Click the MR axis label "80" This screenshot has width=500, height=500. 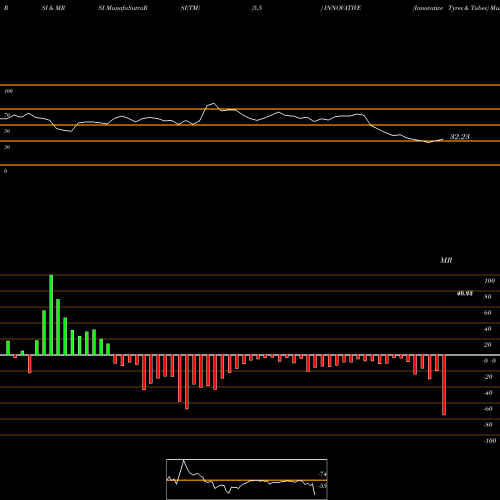point(488,297)
